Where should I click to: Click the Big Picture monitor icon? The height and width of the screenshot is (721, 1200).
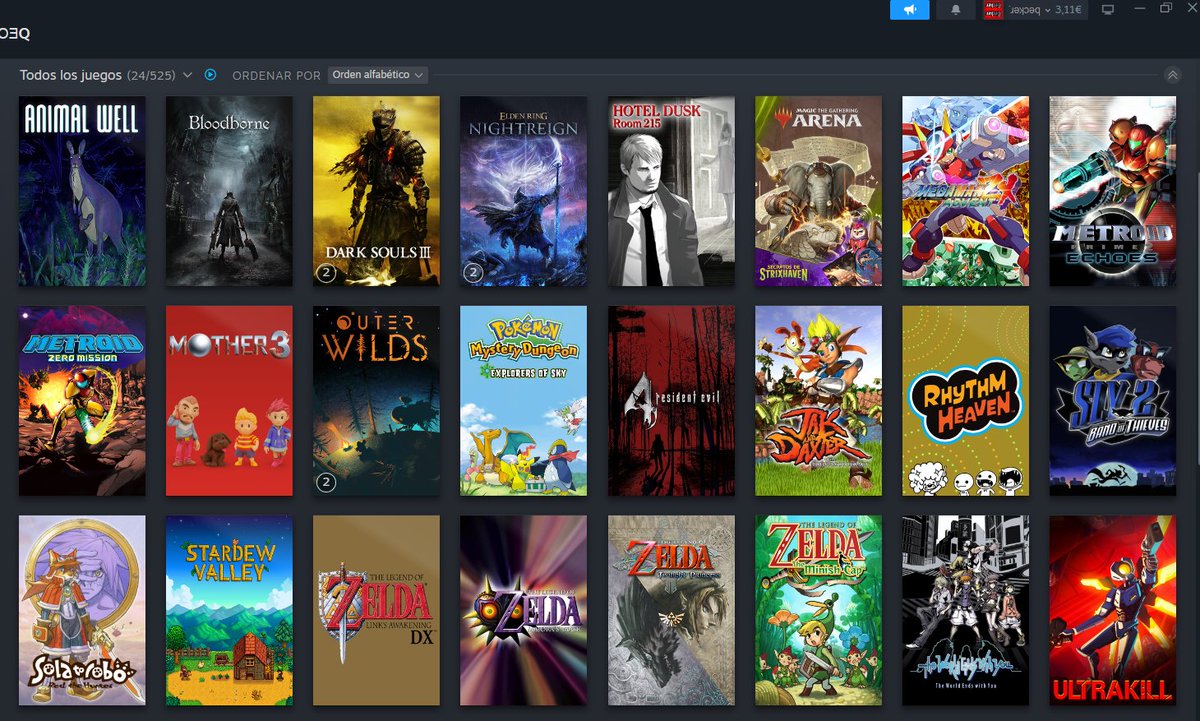(x=1107, y=9)
